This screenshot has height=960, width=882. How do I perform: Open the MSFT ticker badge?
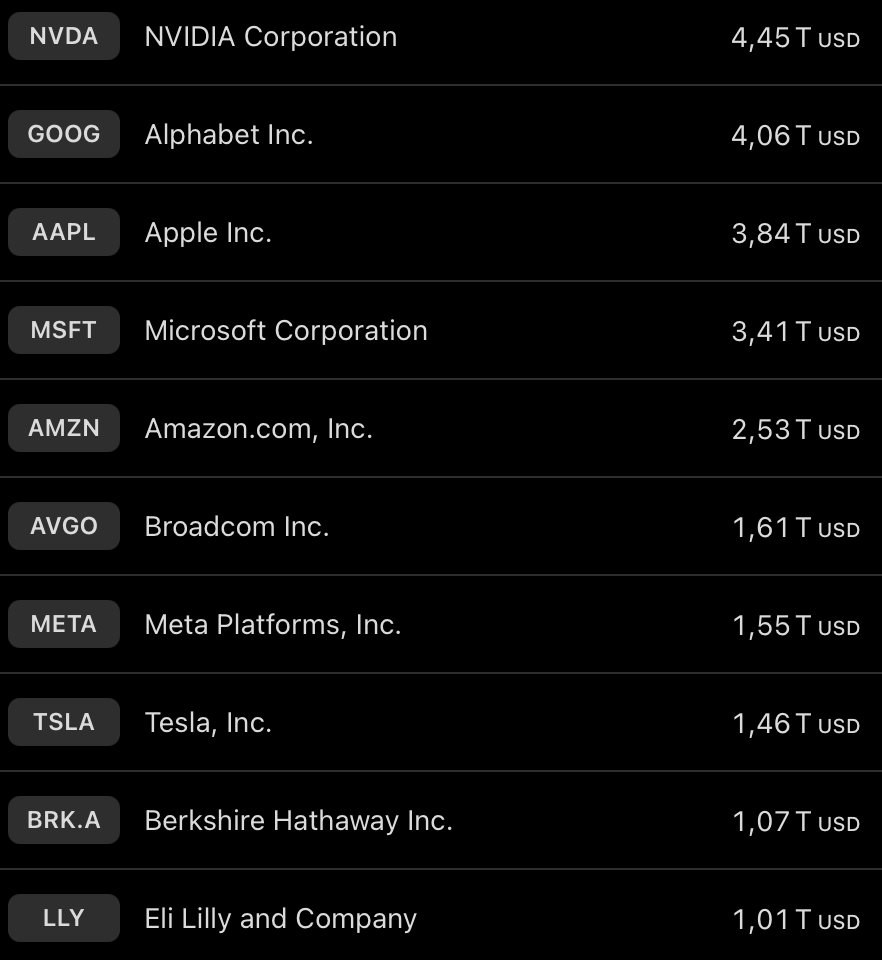64,331
